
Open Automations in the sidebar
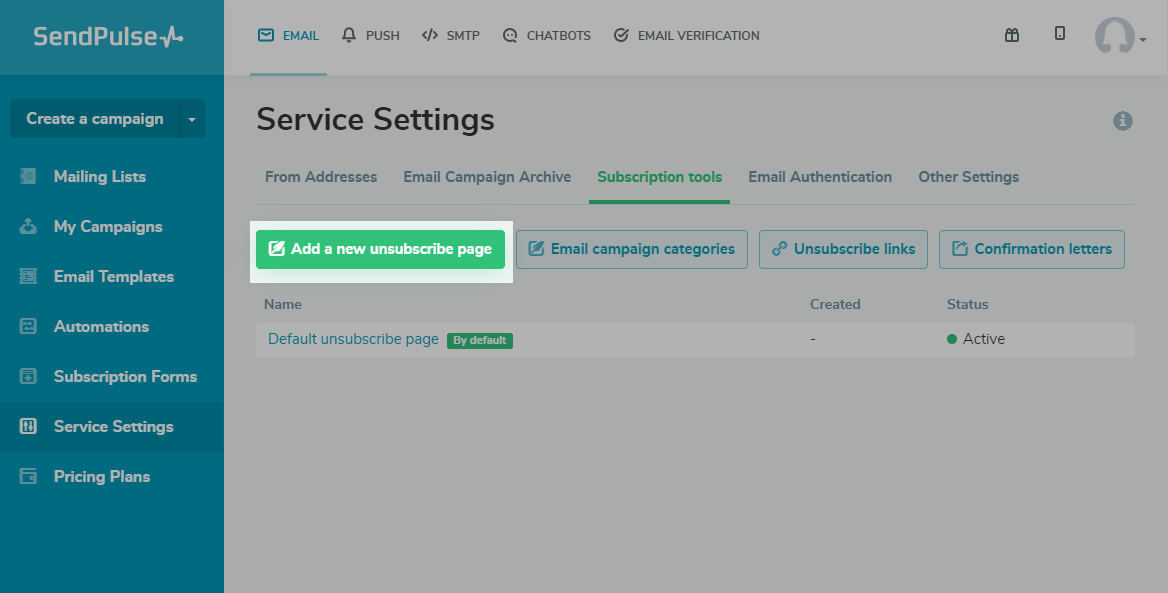pyautogui.click(x=101, y=327)
